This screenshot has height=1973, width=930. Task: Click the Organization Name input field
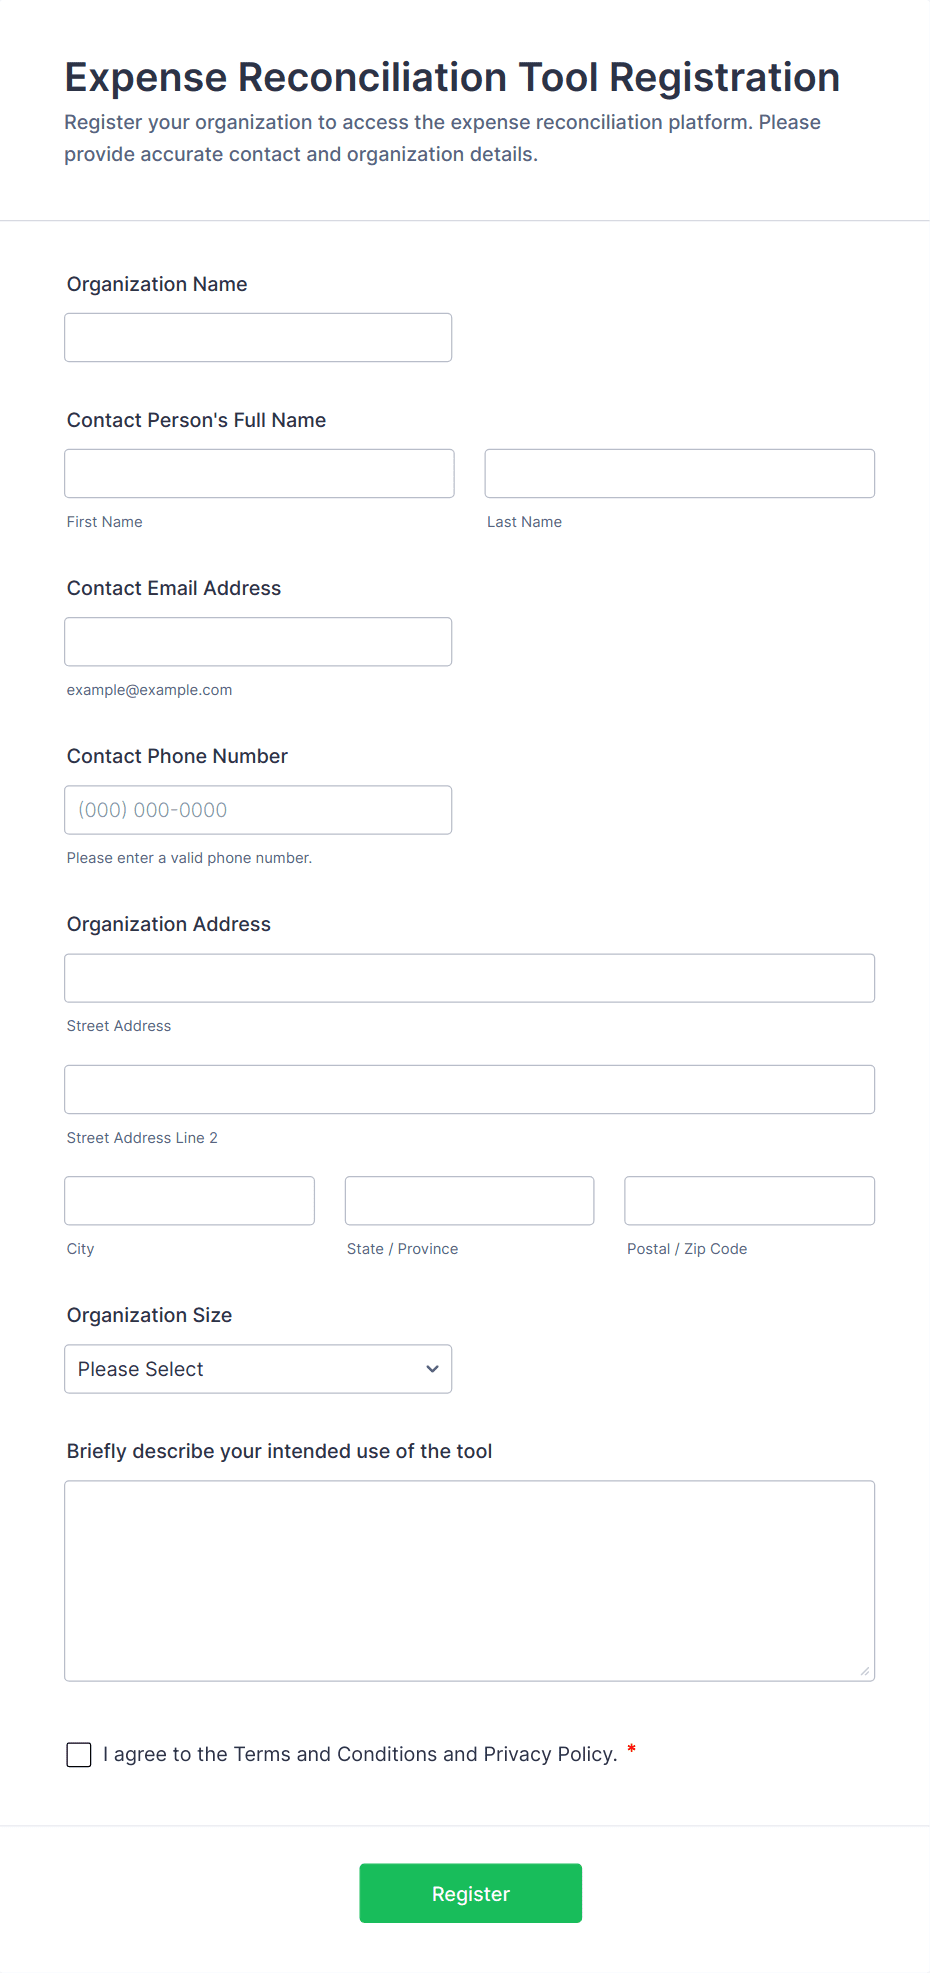click(257, 337)
